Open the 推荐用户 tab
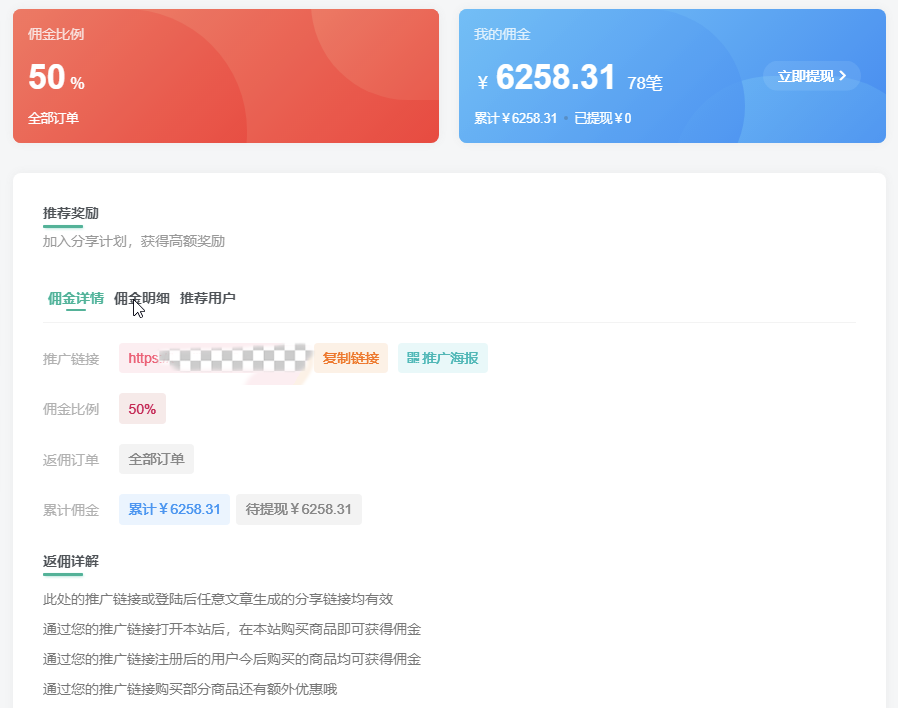Screen dimensions: 898x708 pos(207,298)
